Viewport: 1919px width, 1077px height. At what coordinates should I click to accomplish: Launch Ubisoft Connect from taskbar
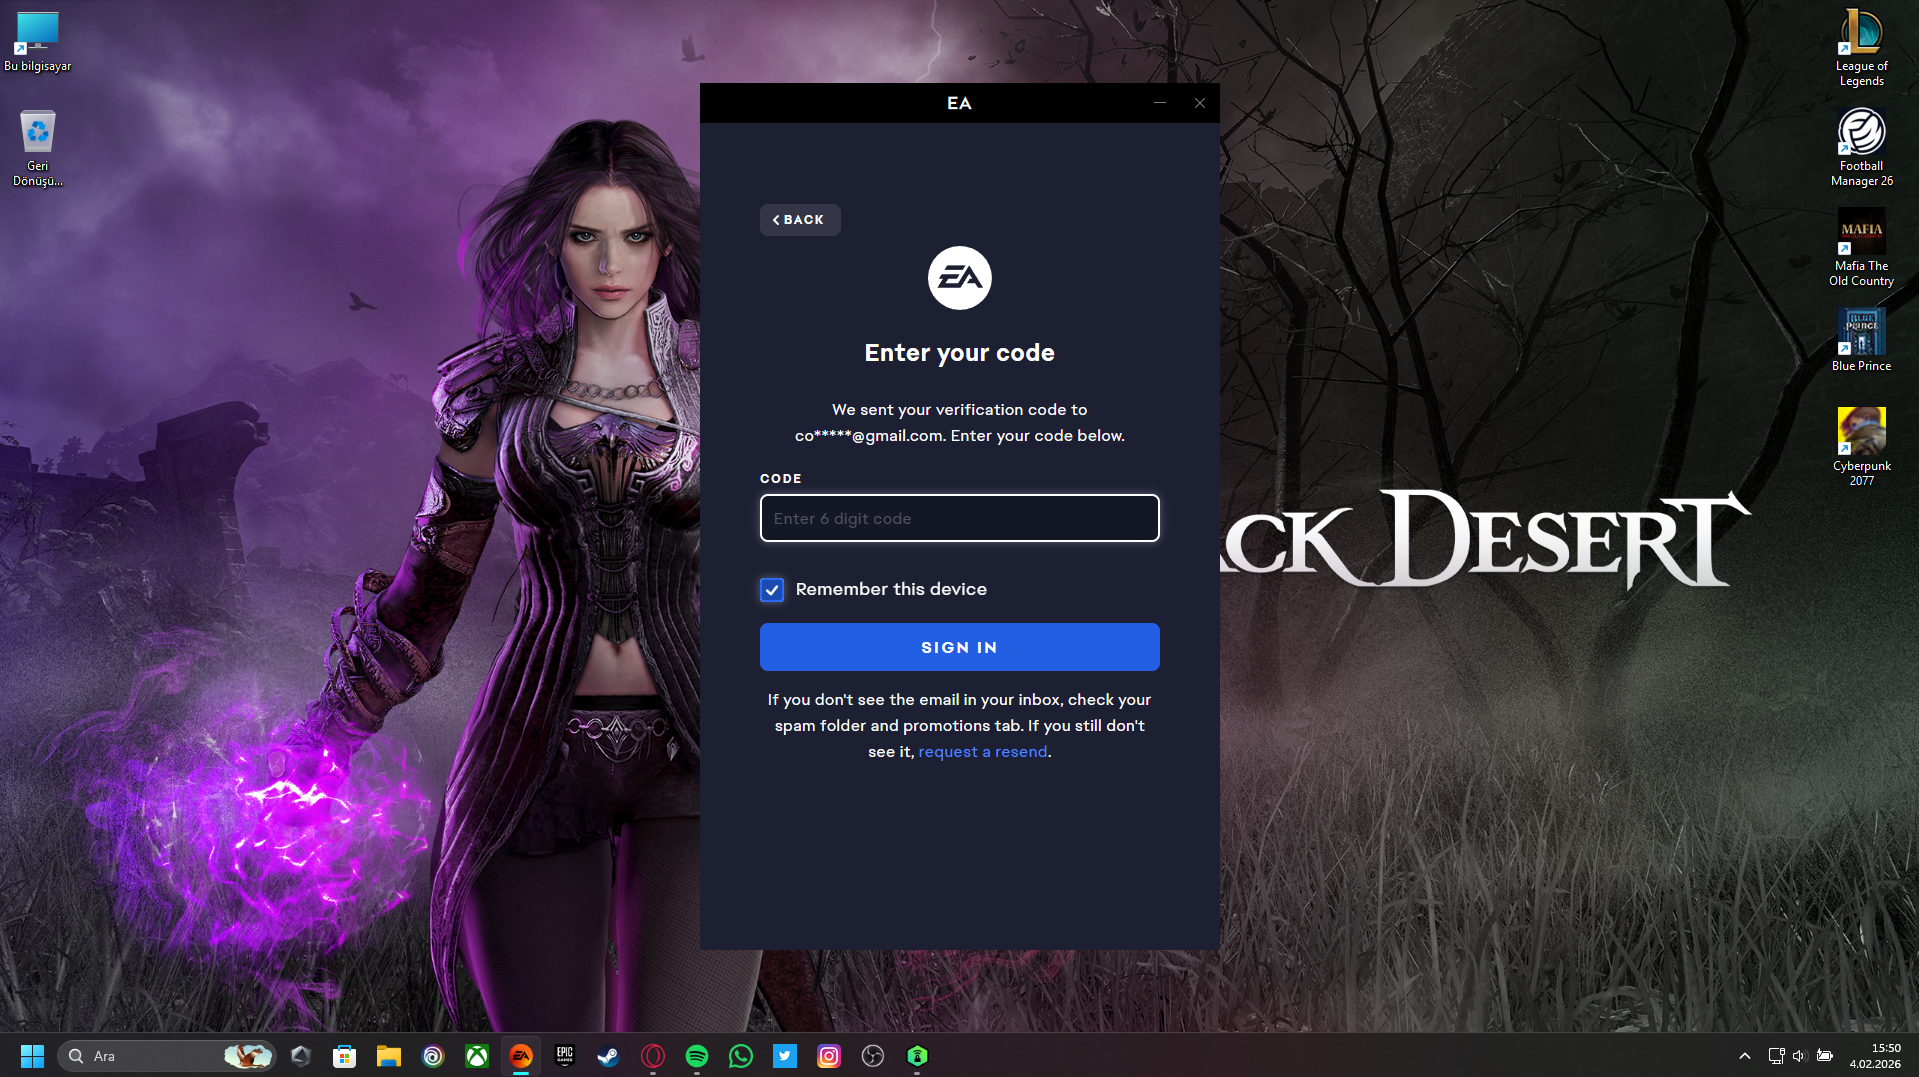(433, 1056)
